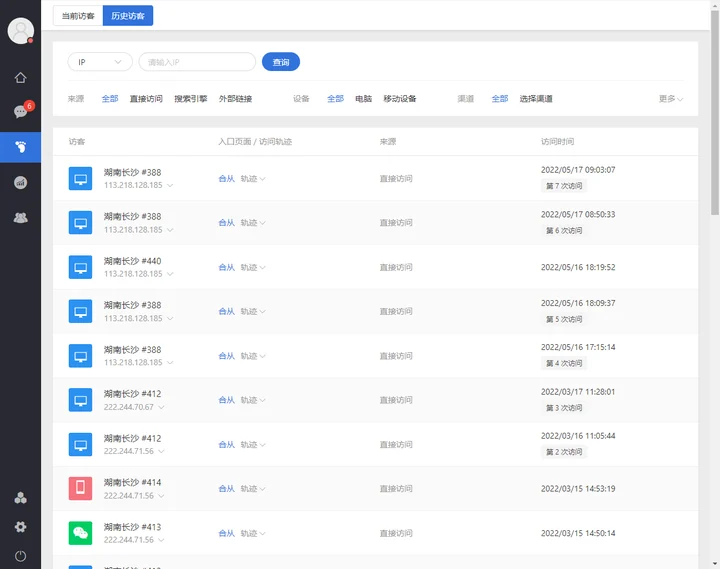Open entry page link for visitor #440

tap(226, 267)
